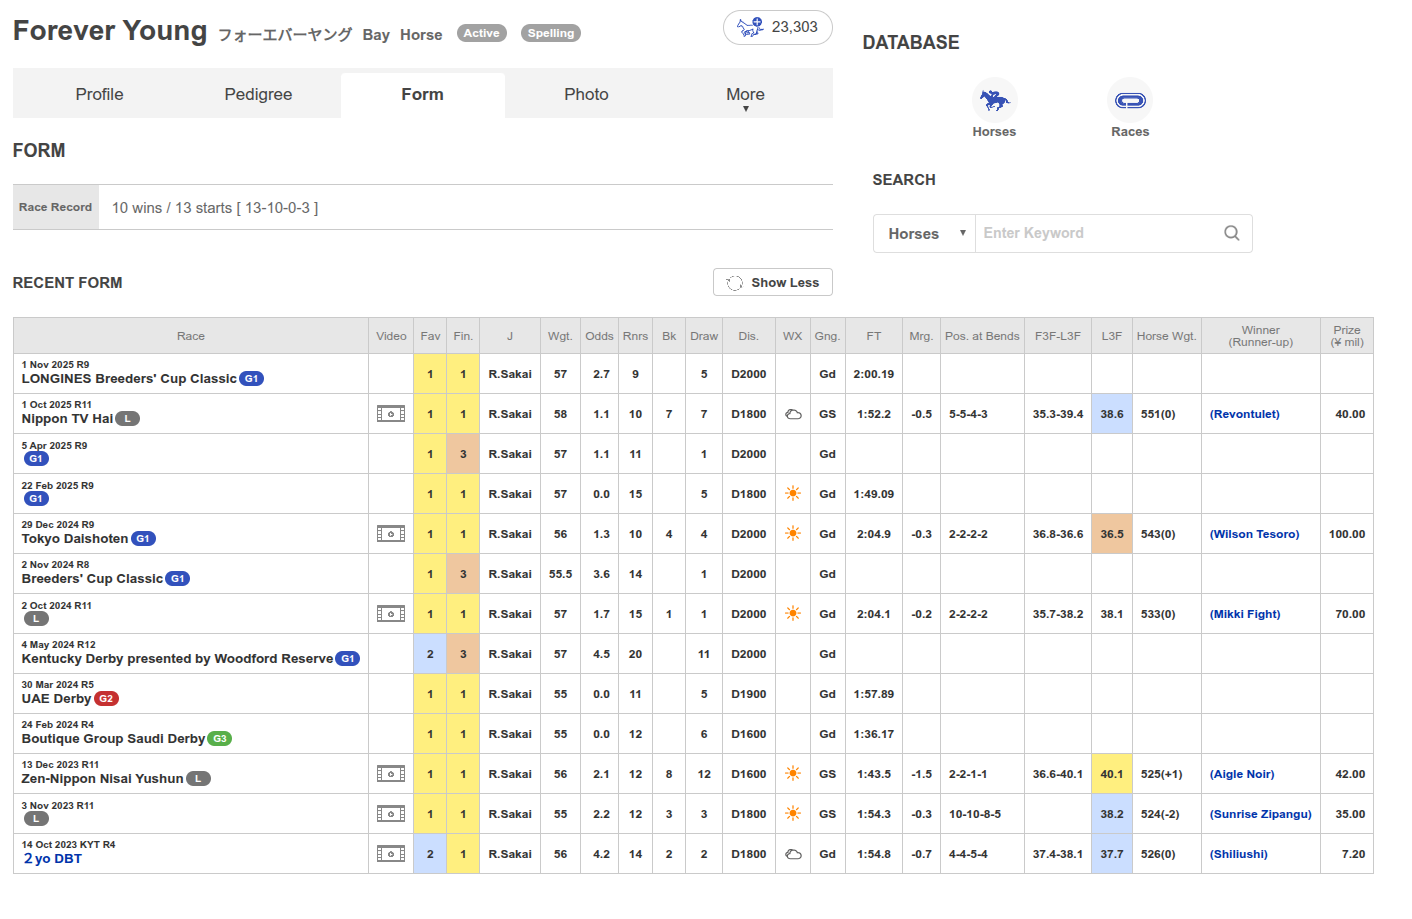
Task: Play video for Tokyo Daishoten race
Action: 391,534
